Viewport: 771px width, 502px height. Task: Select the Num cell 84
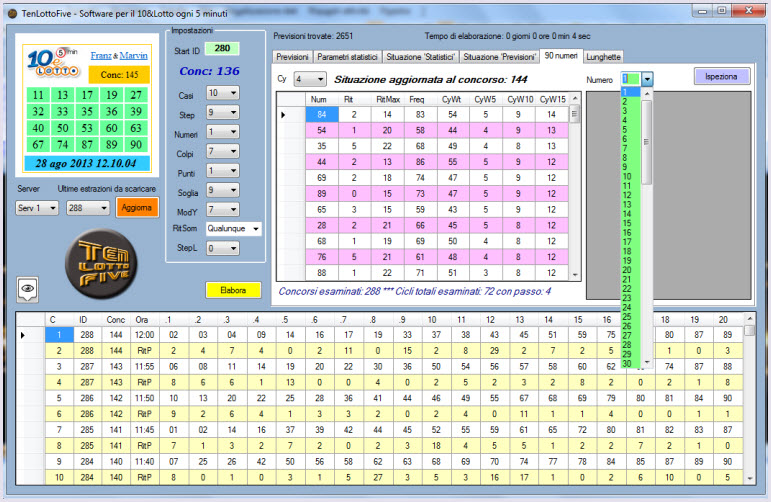[x=322, y=115]
